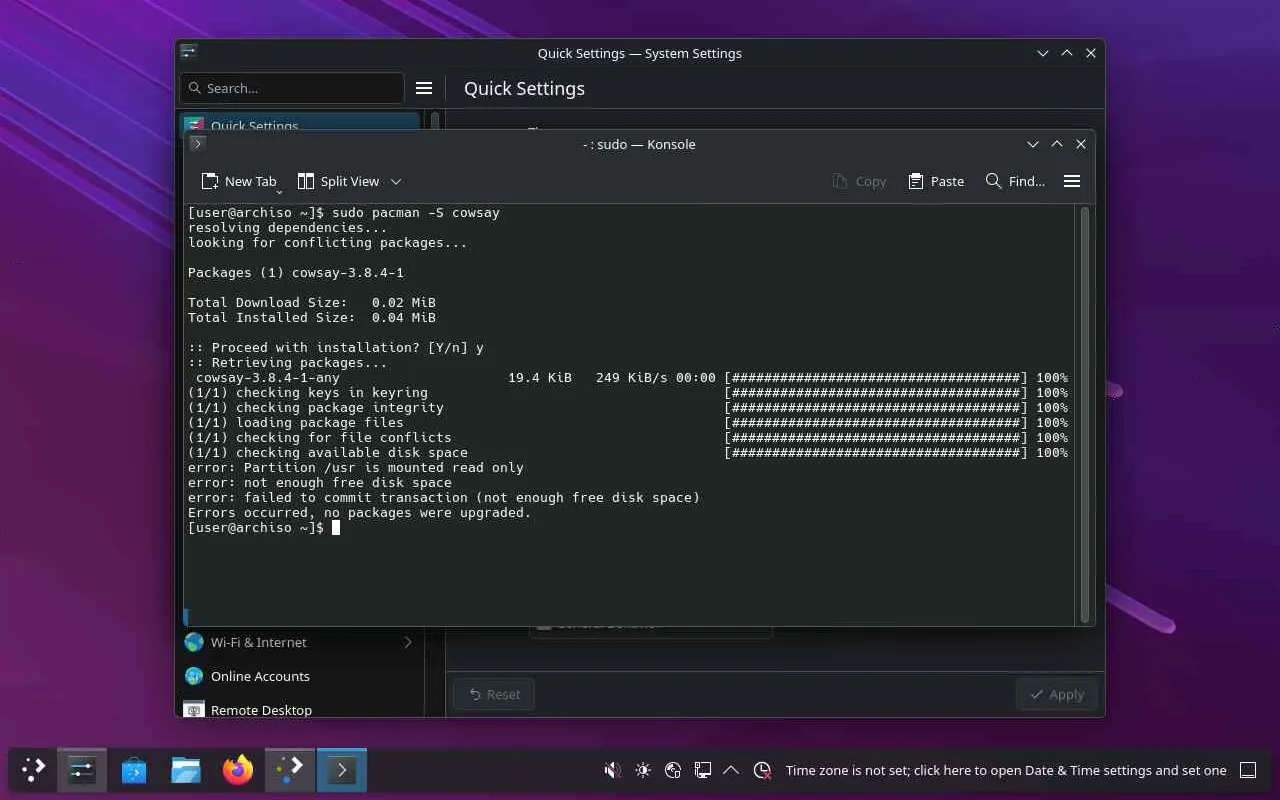Open Wi-Fi & Internet settings

[299, 642]
